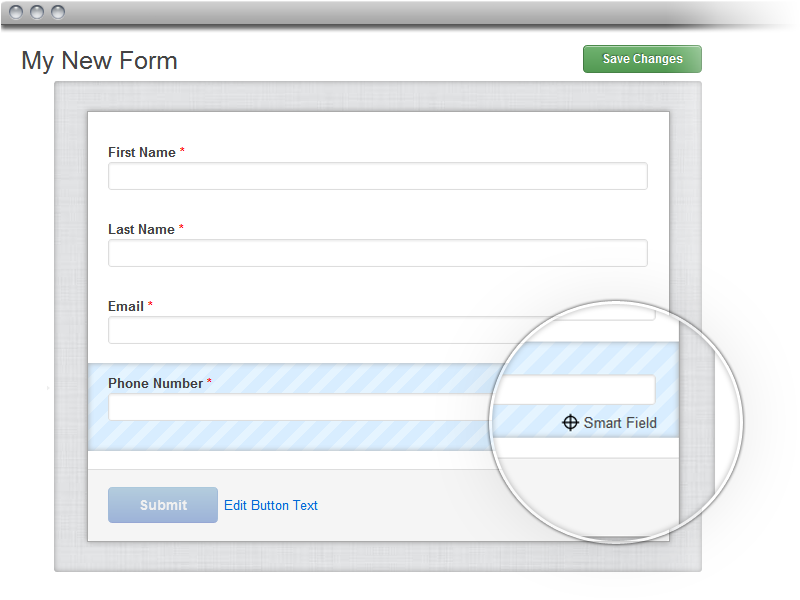Click the Last Name field label

click(141, 229)
